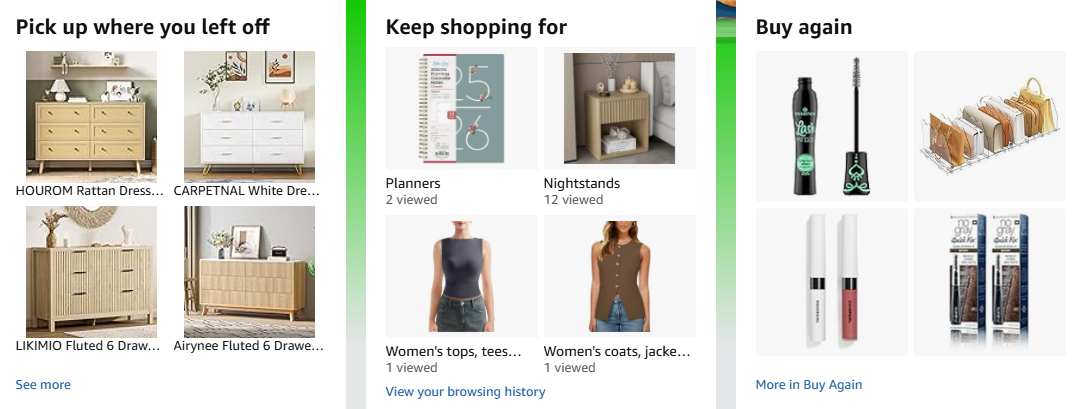Open the HOUROM Rattan Dresser image

coord(91,117)
